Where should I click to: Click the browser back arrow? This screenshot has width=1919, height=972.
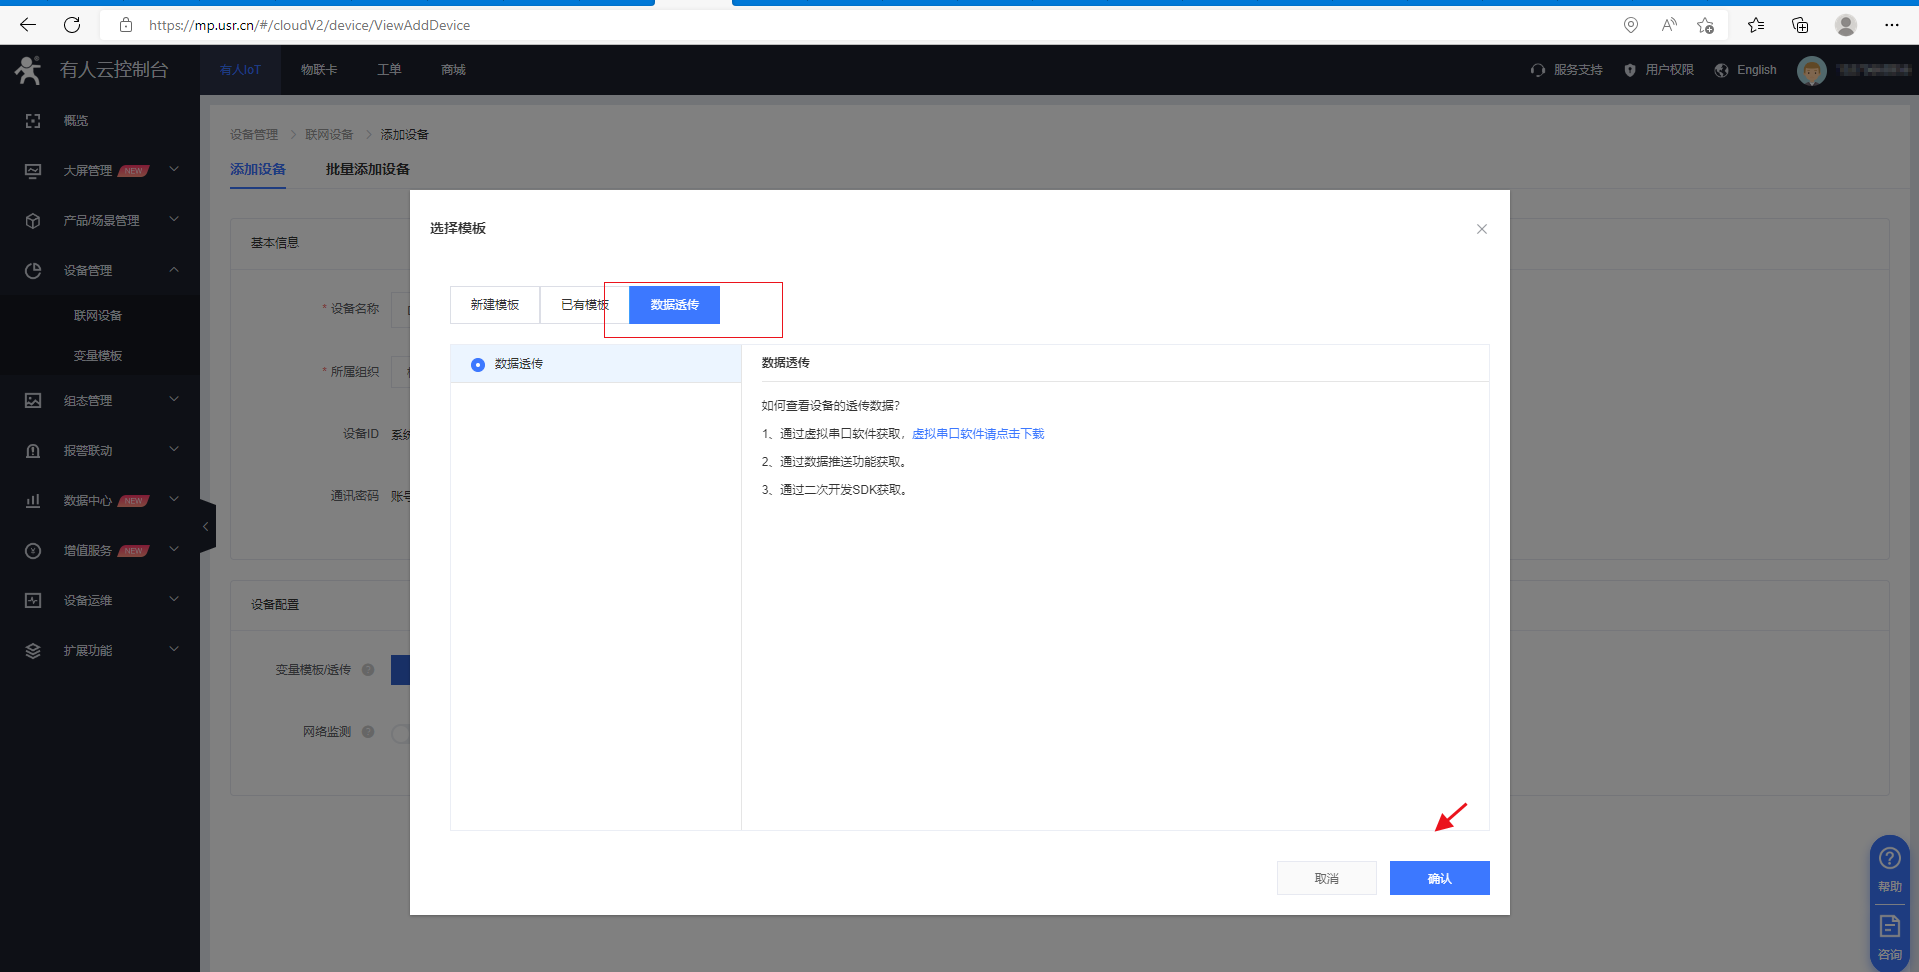tap(28, 25)
